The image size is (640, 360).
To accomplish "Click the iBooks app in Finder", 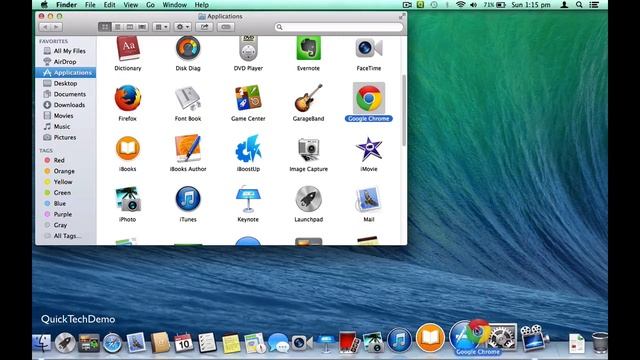I will click(x=128, y=149).
